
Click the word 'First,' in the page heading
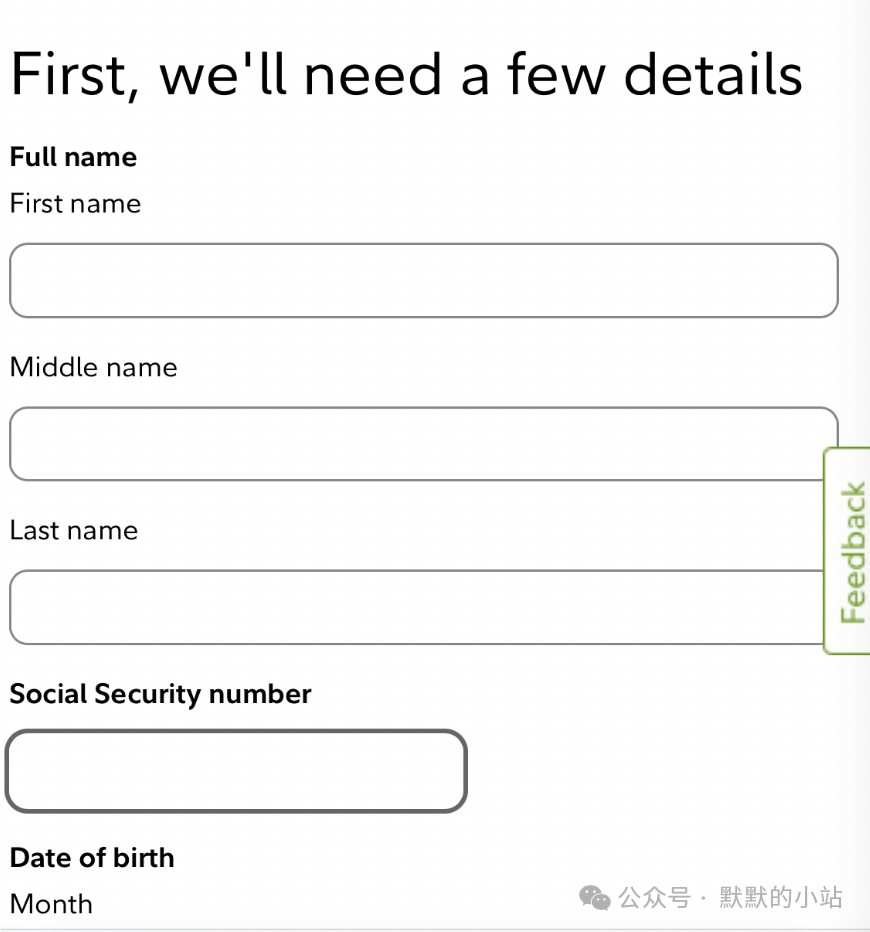[75, 75]
